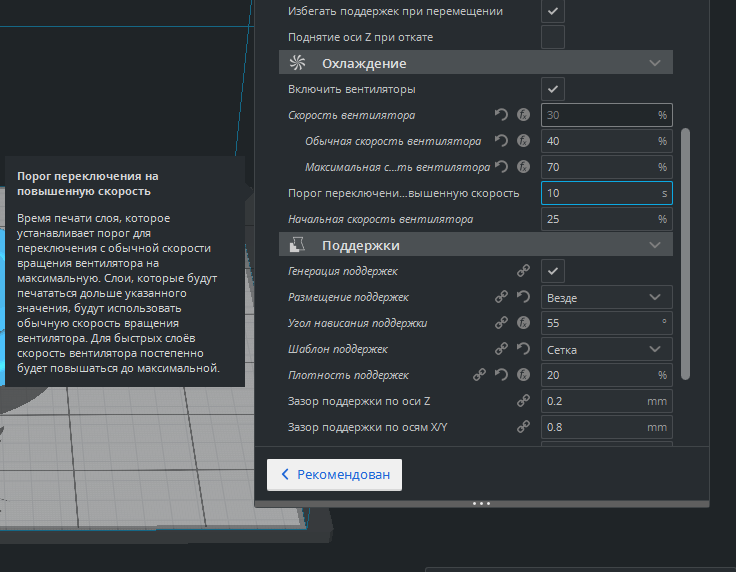This screenshot has height=572, width=736.
Task: Click link icon of Угол нависания поддержки
Action: [501, 323]
